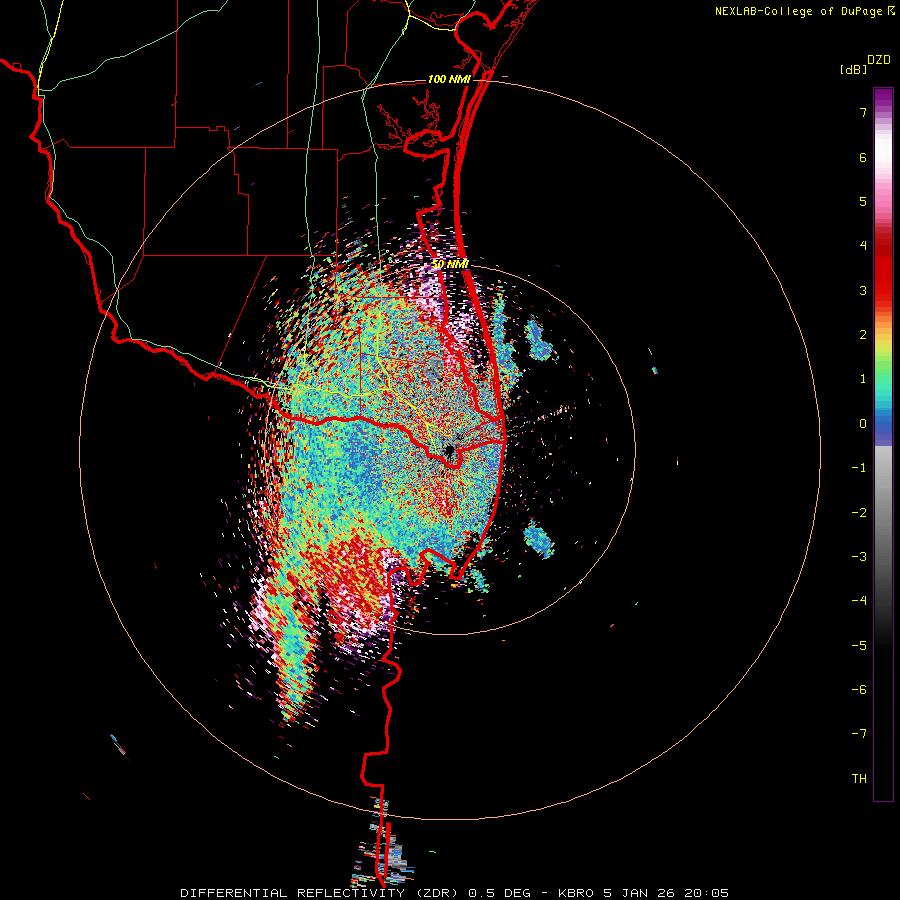Click the DZD legend title
This screenshot has height=900, width=900.
[879, 60]
